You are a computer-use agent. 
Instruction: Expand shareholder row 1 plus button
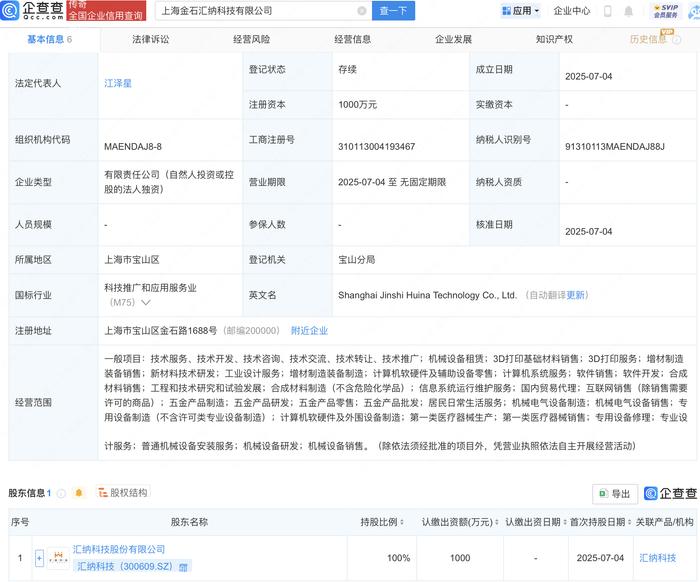(x=39, y=558)
